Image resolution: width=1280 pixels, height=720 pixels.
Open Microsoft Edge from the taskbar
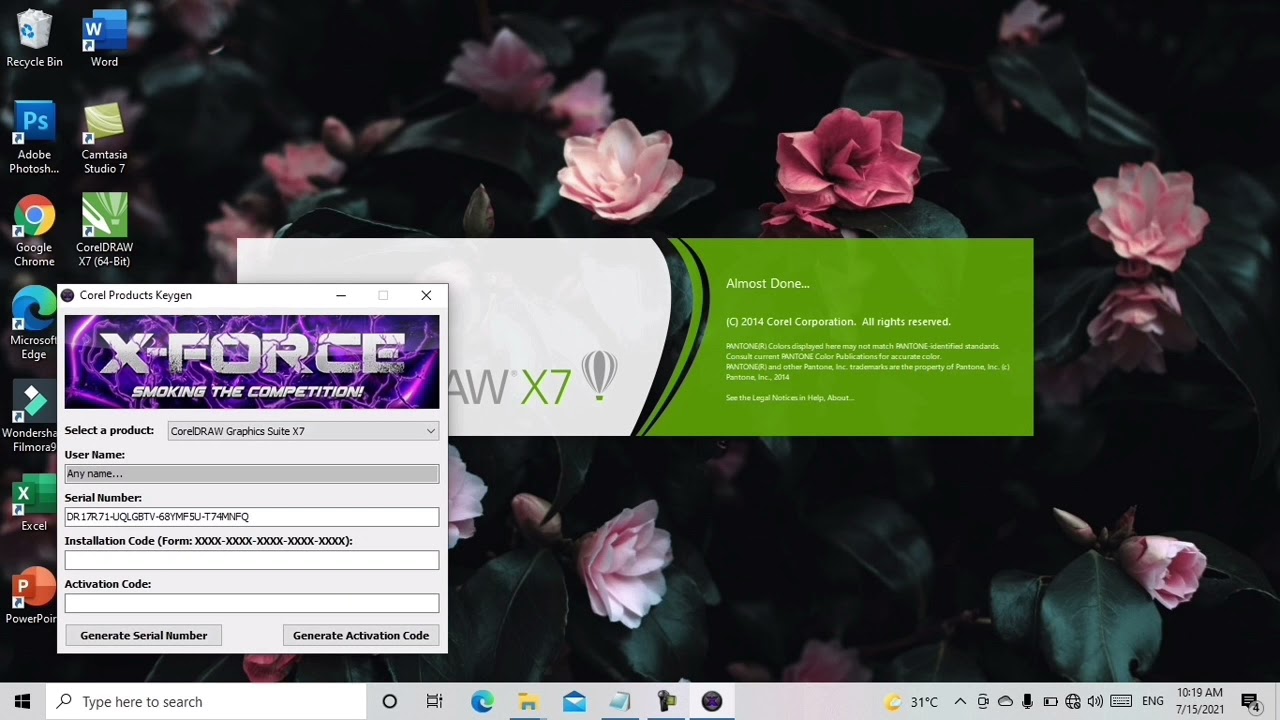click(482, 702)
